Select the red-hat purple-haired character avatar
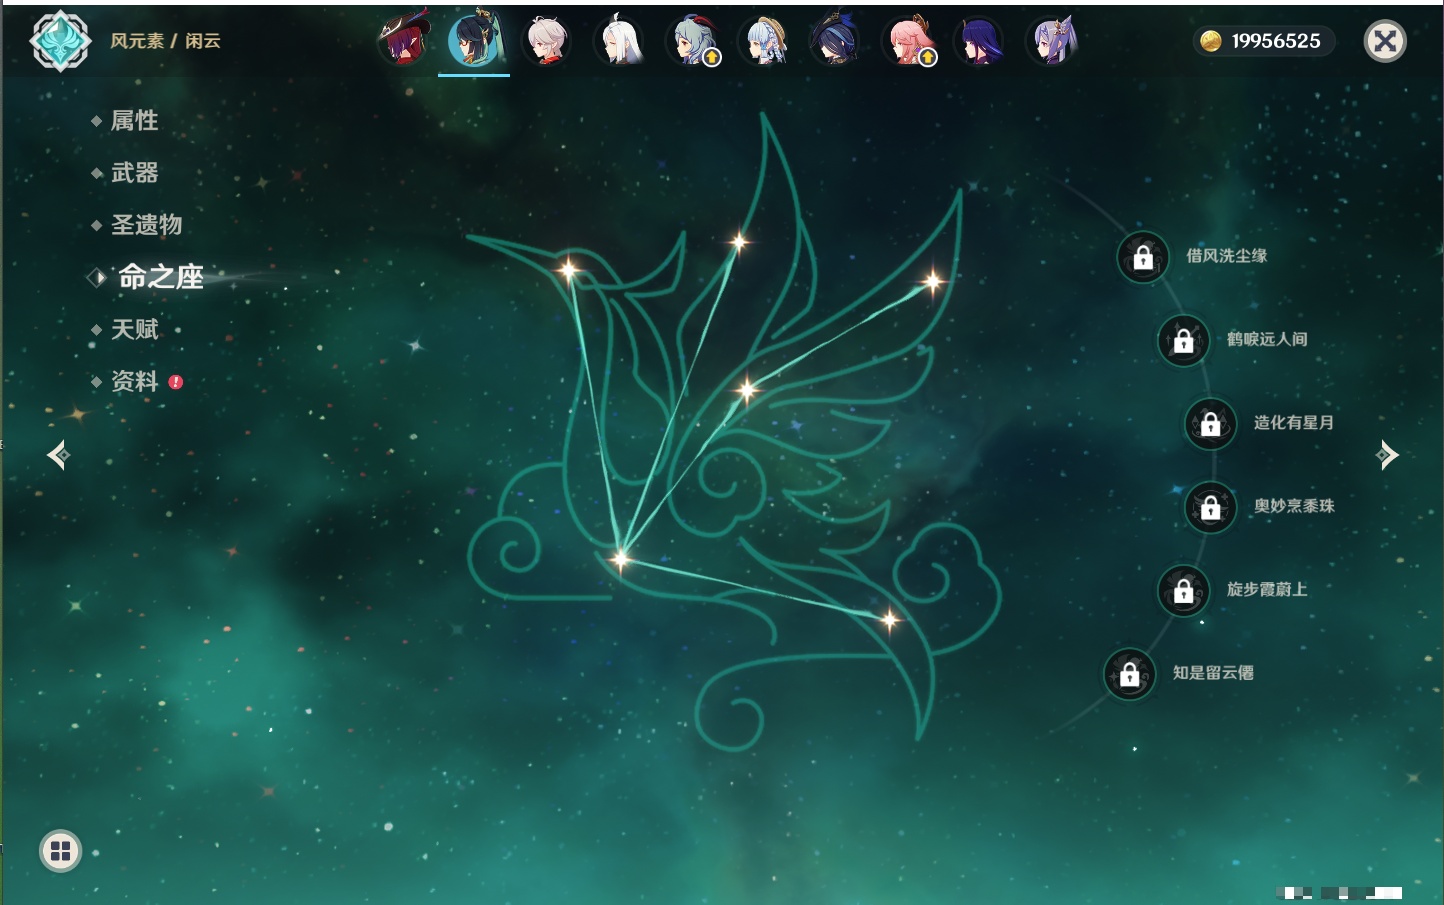Screen dimensions: 1444x905 (x=403, y=40)
